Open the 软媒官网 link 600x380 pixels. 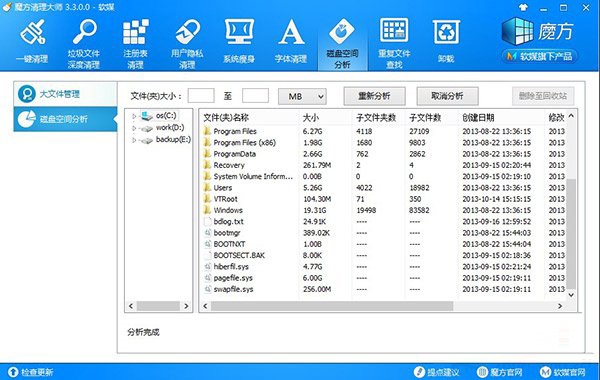tap(563, 372)
